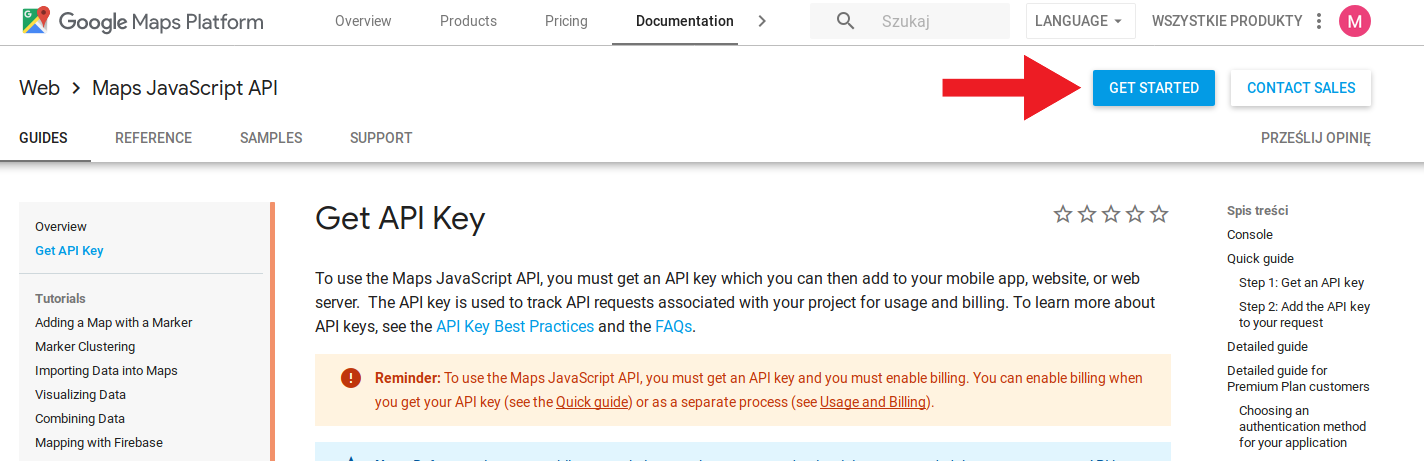Open the LANGUAGE dropdown
This screenshot has height=461, width=1424.
click(x=1081, y=21)
